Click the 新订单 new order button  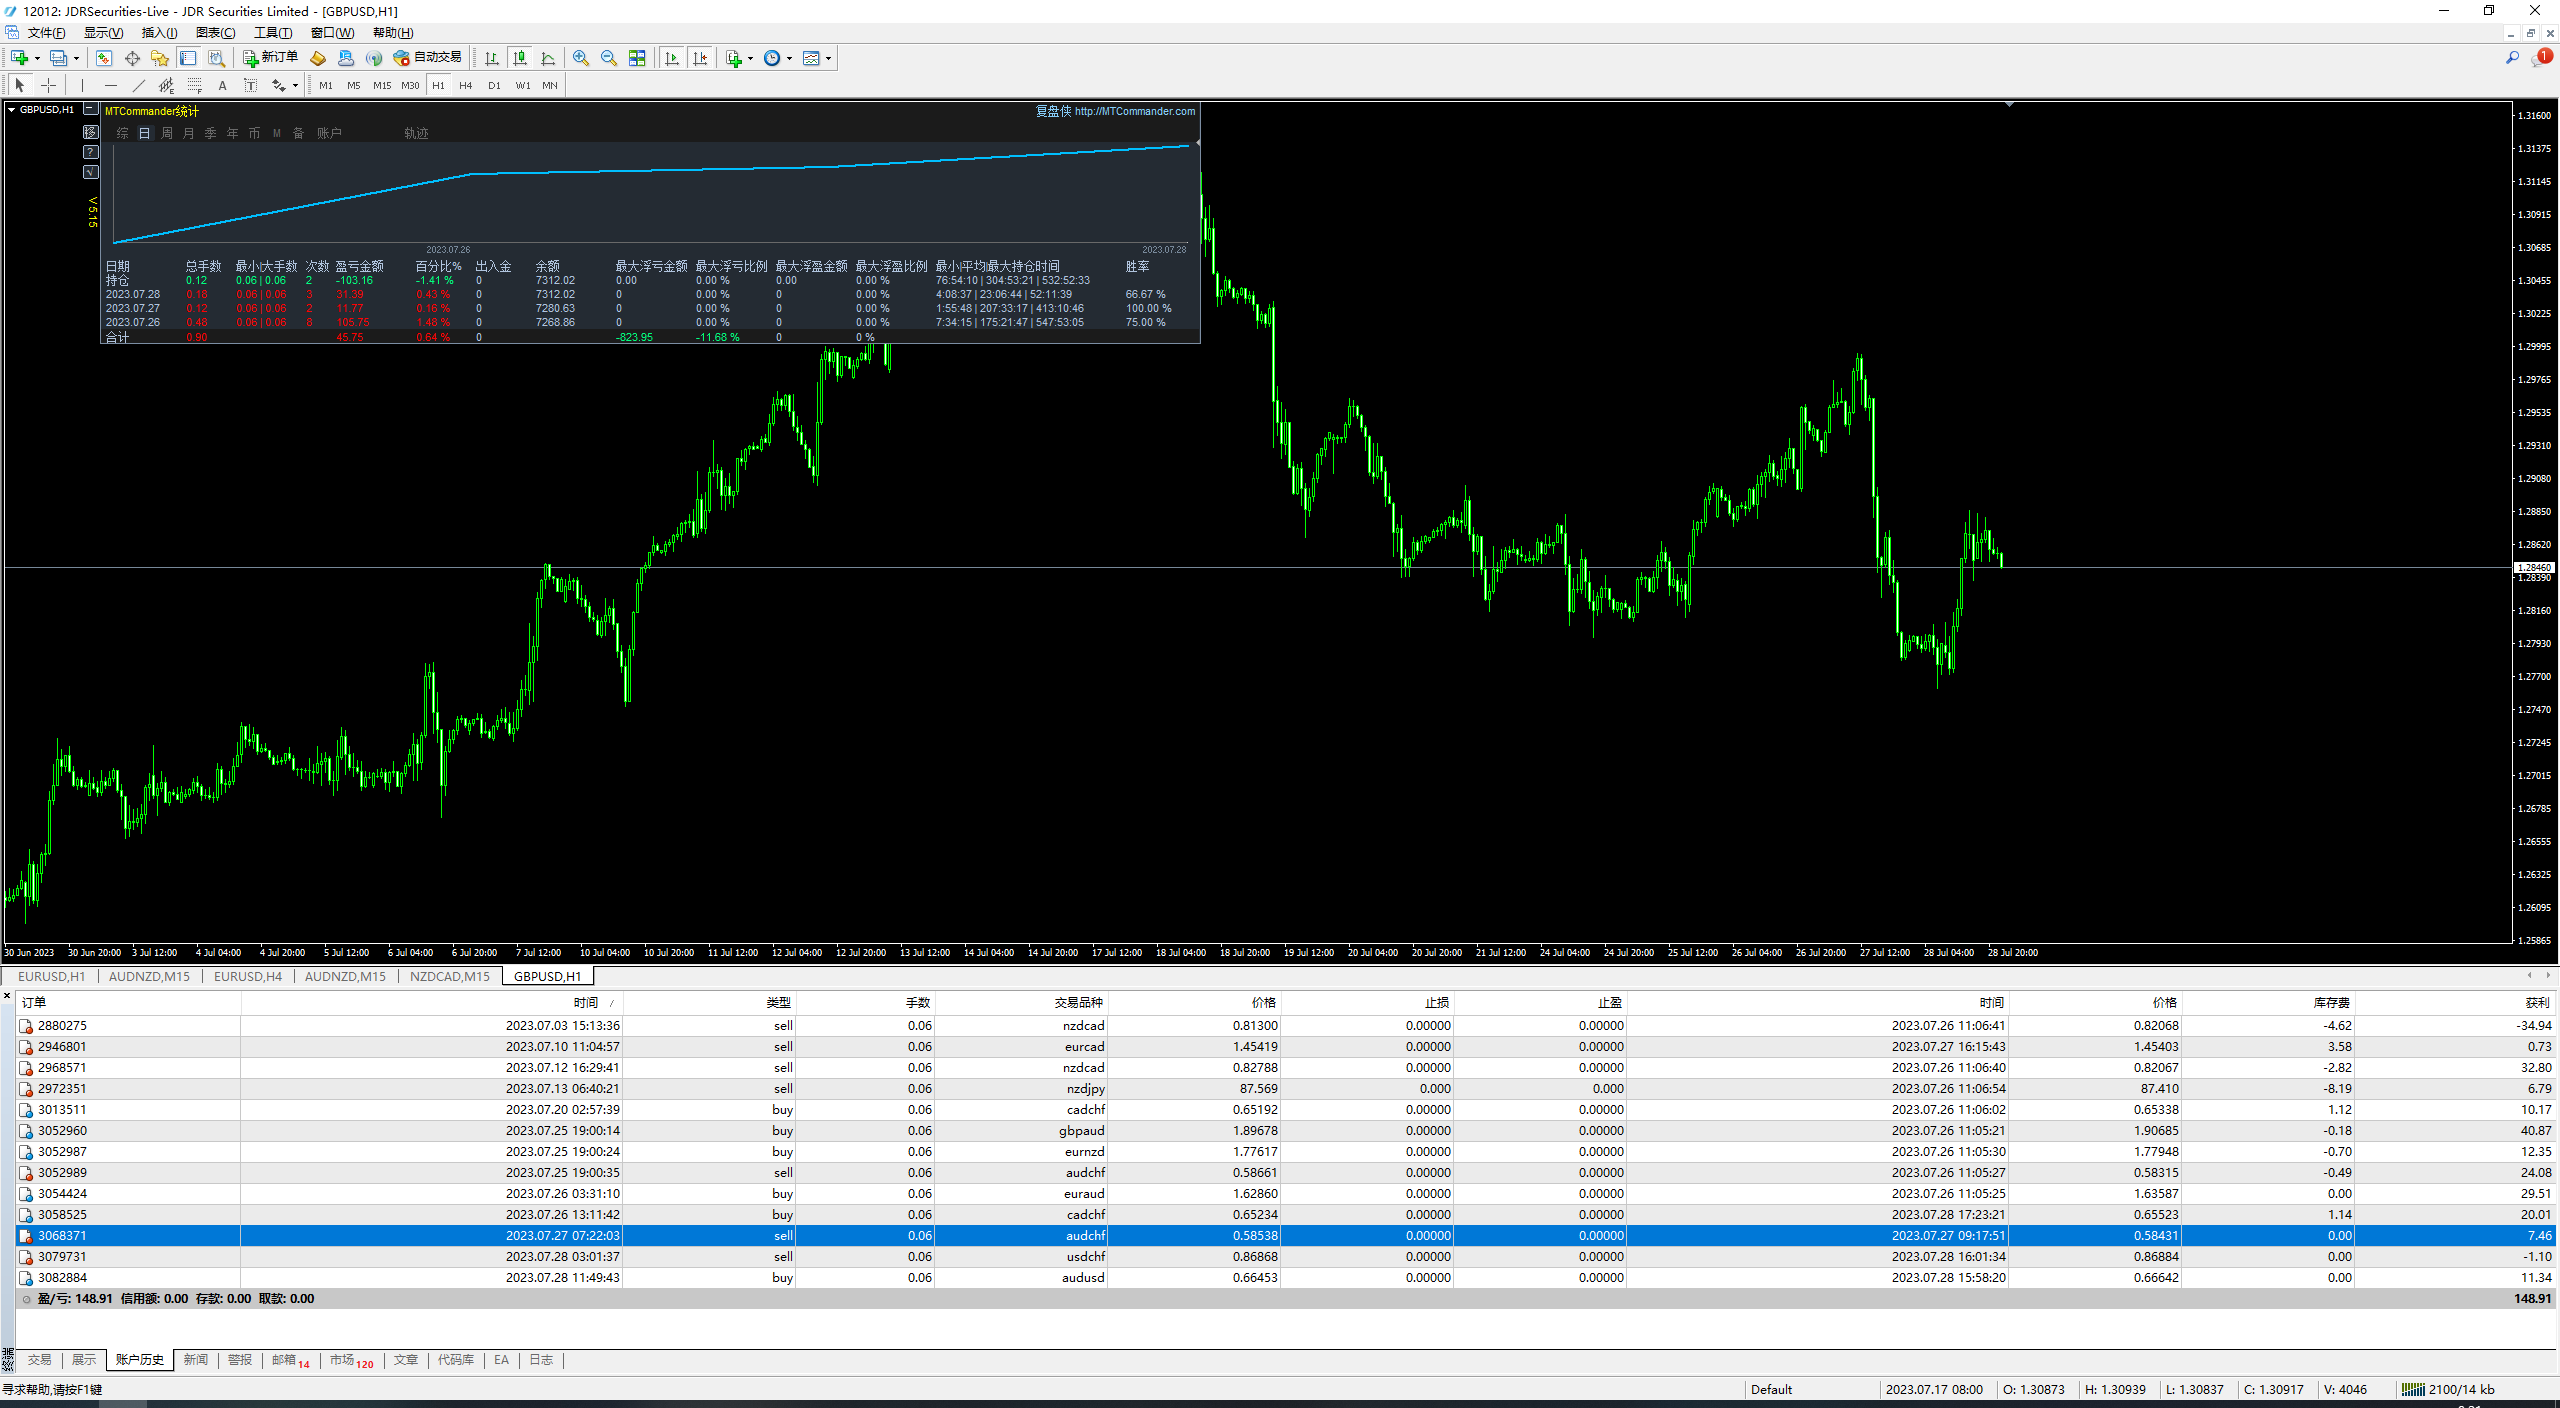(270, 58)
